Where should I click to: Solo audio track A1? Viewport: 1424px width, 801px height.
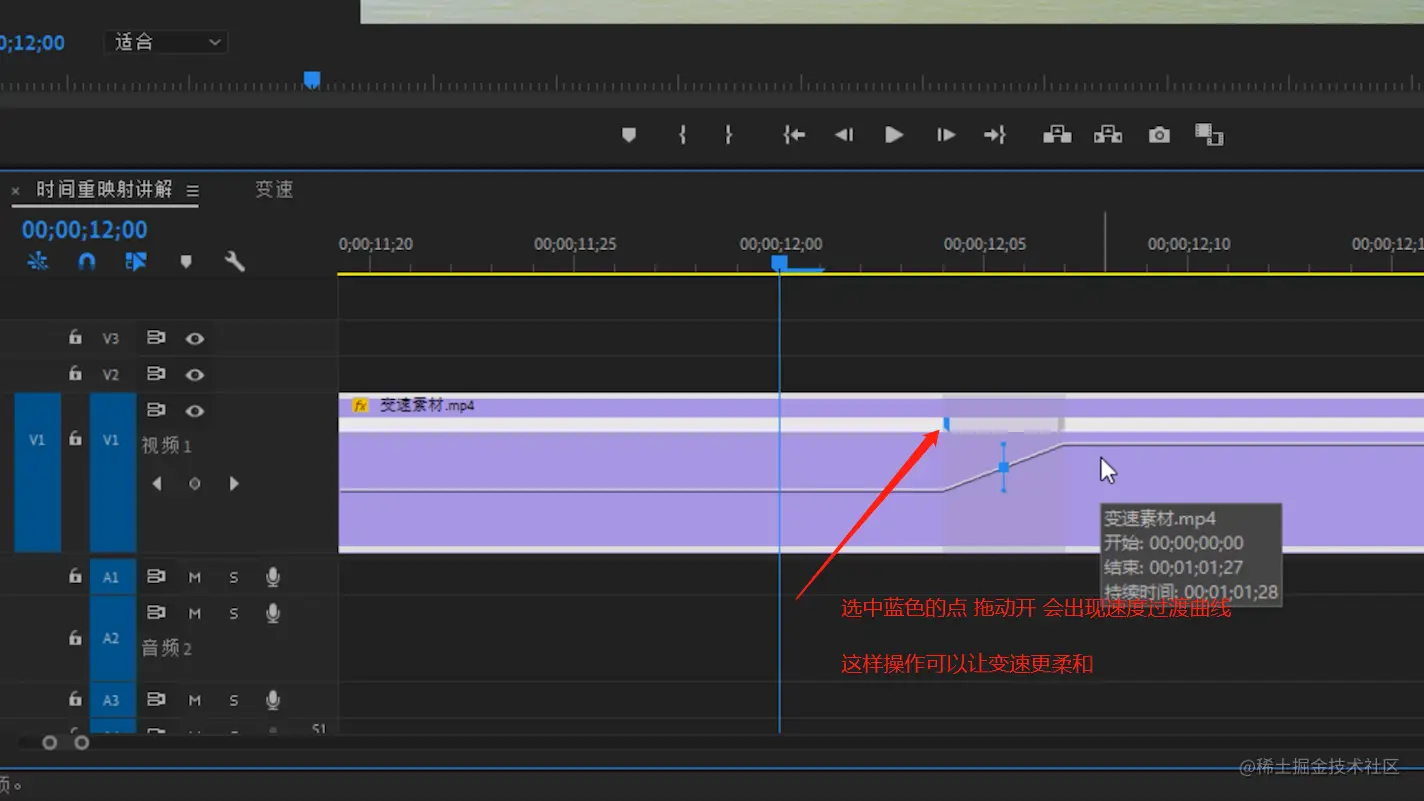234,577
